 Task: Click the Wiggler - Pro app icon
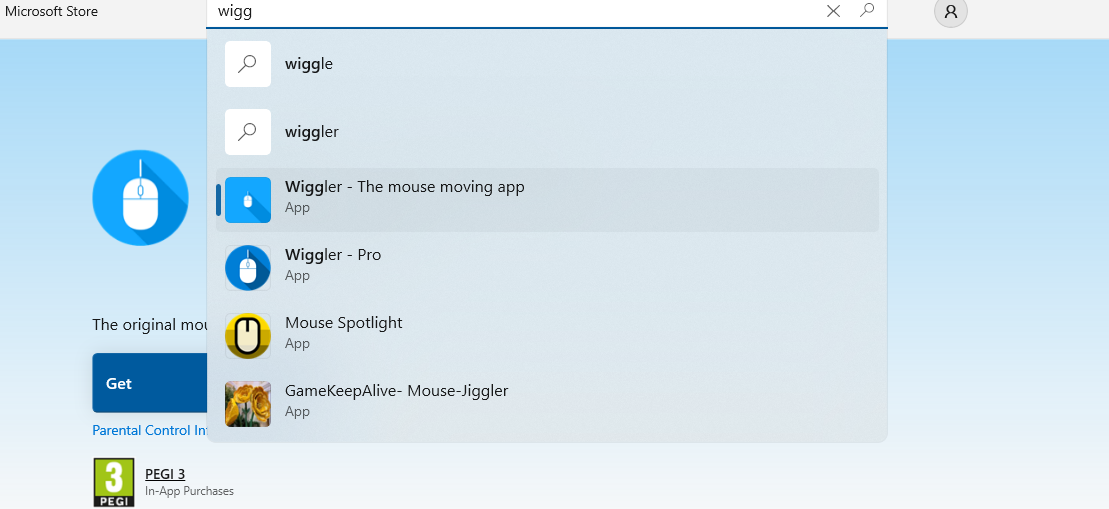point(248,268)
